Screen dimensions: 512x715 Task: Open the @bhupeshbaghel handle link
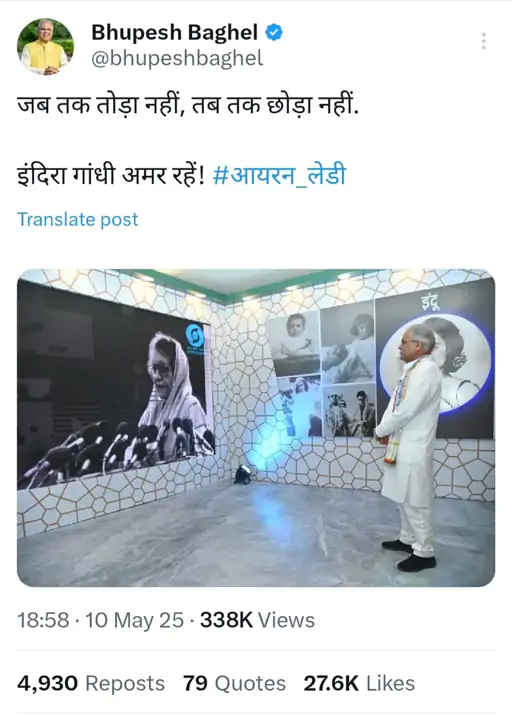point(177,58)
